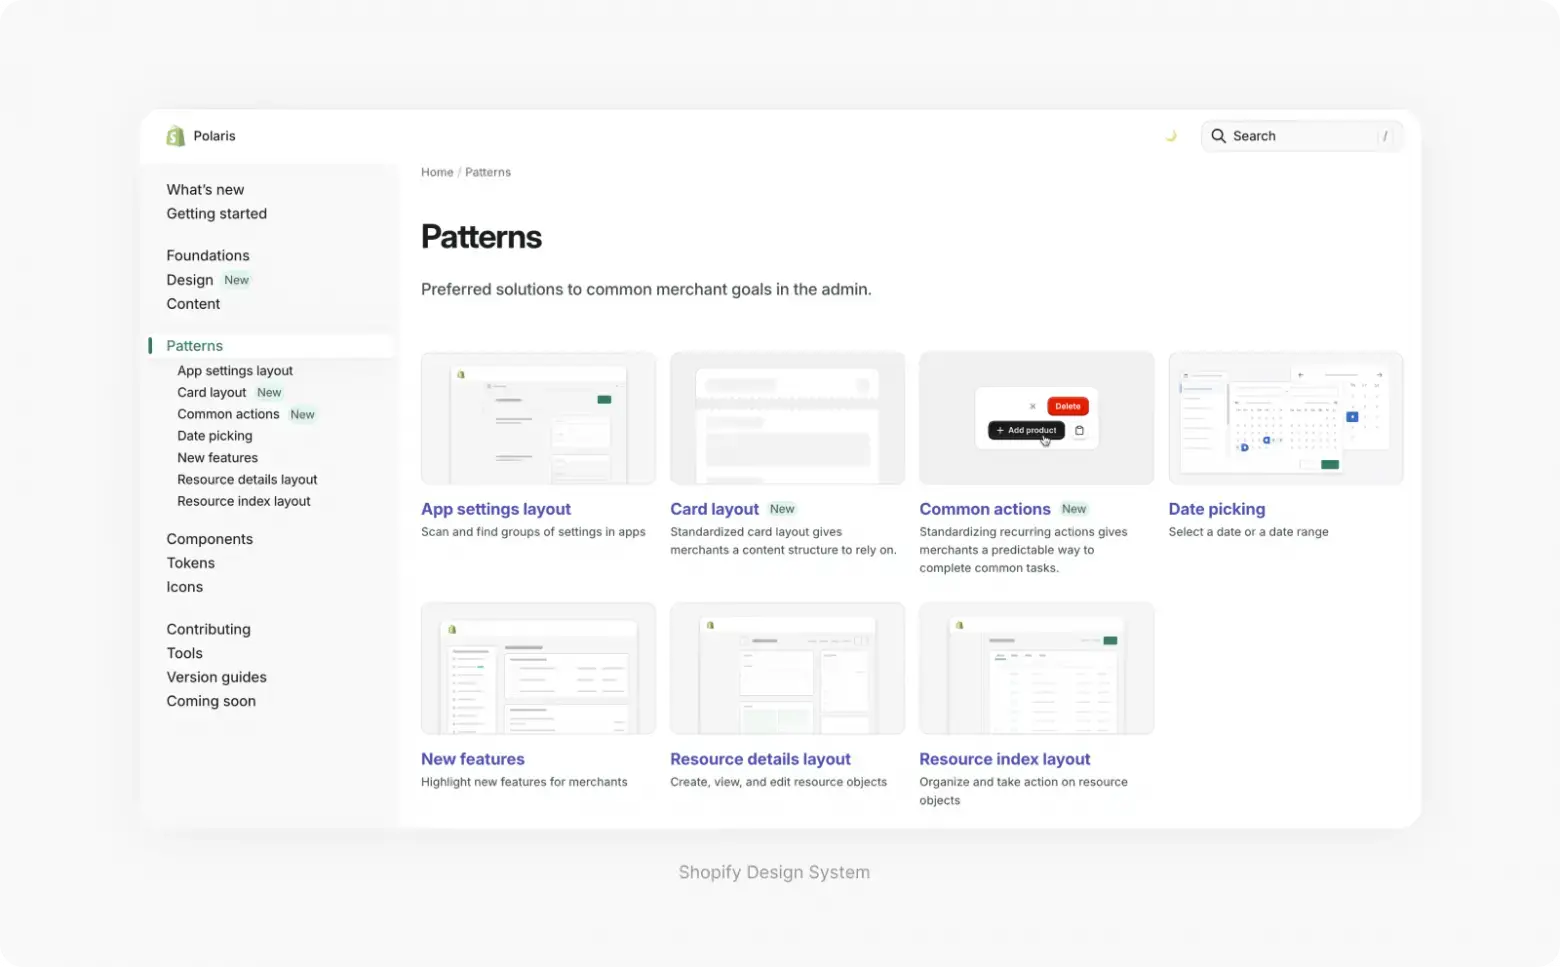This screenshot has height=967, width=1560.
Task: Open the Icons sidebar item
Action: (x=184, y=587)
